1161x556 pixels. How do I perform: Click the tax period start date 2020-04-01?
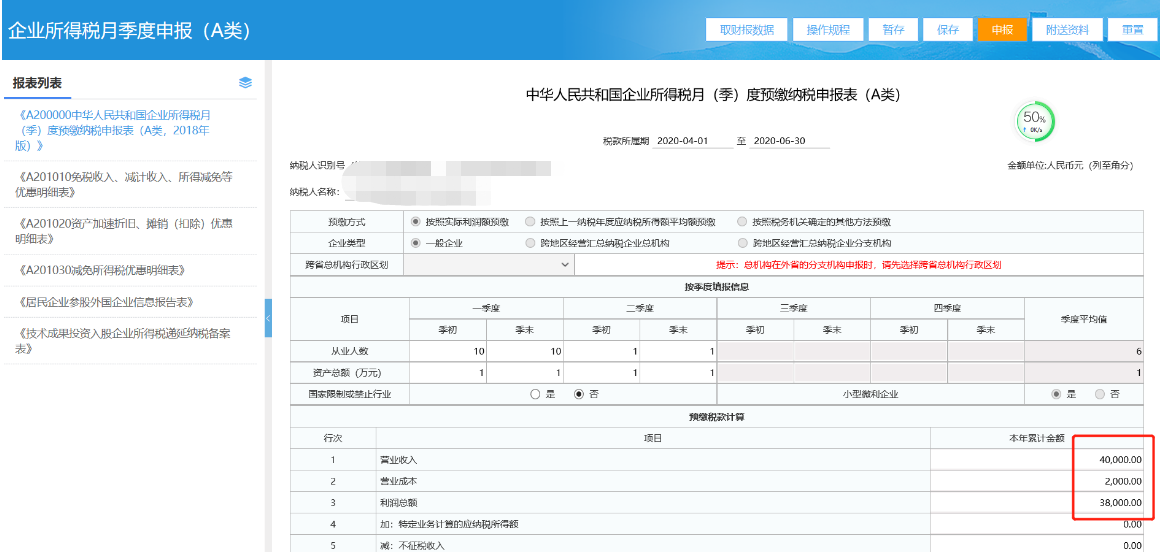(x=692, y=141)
